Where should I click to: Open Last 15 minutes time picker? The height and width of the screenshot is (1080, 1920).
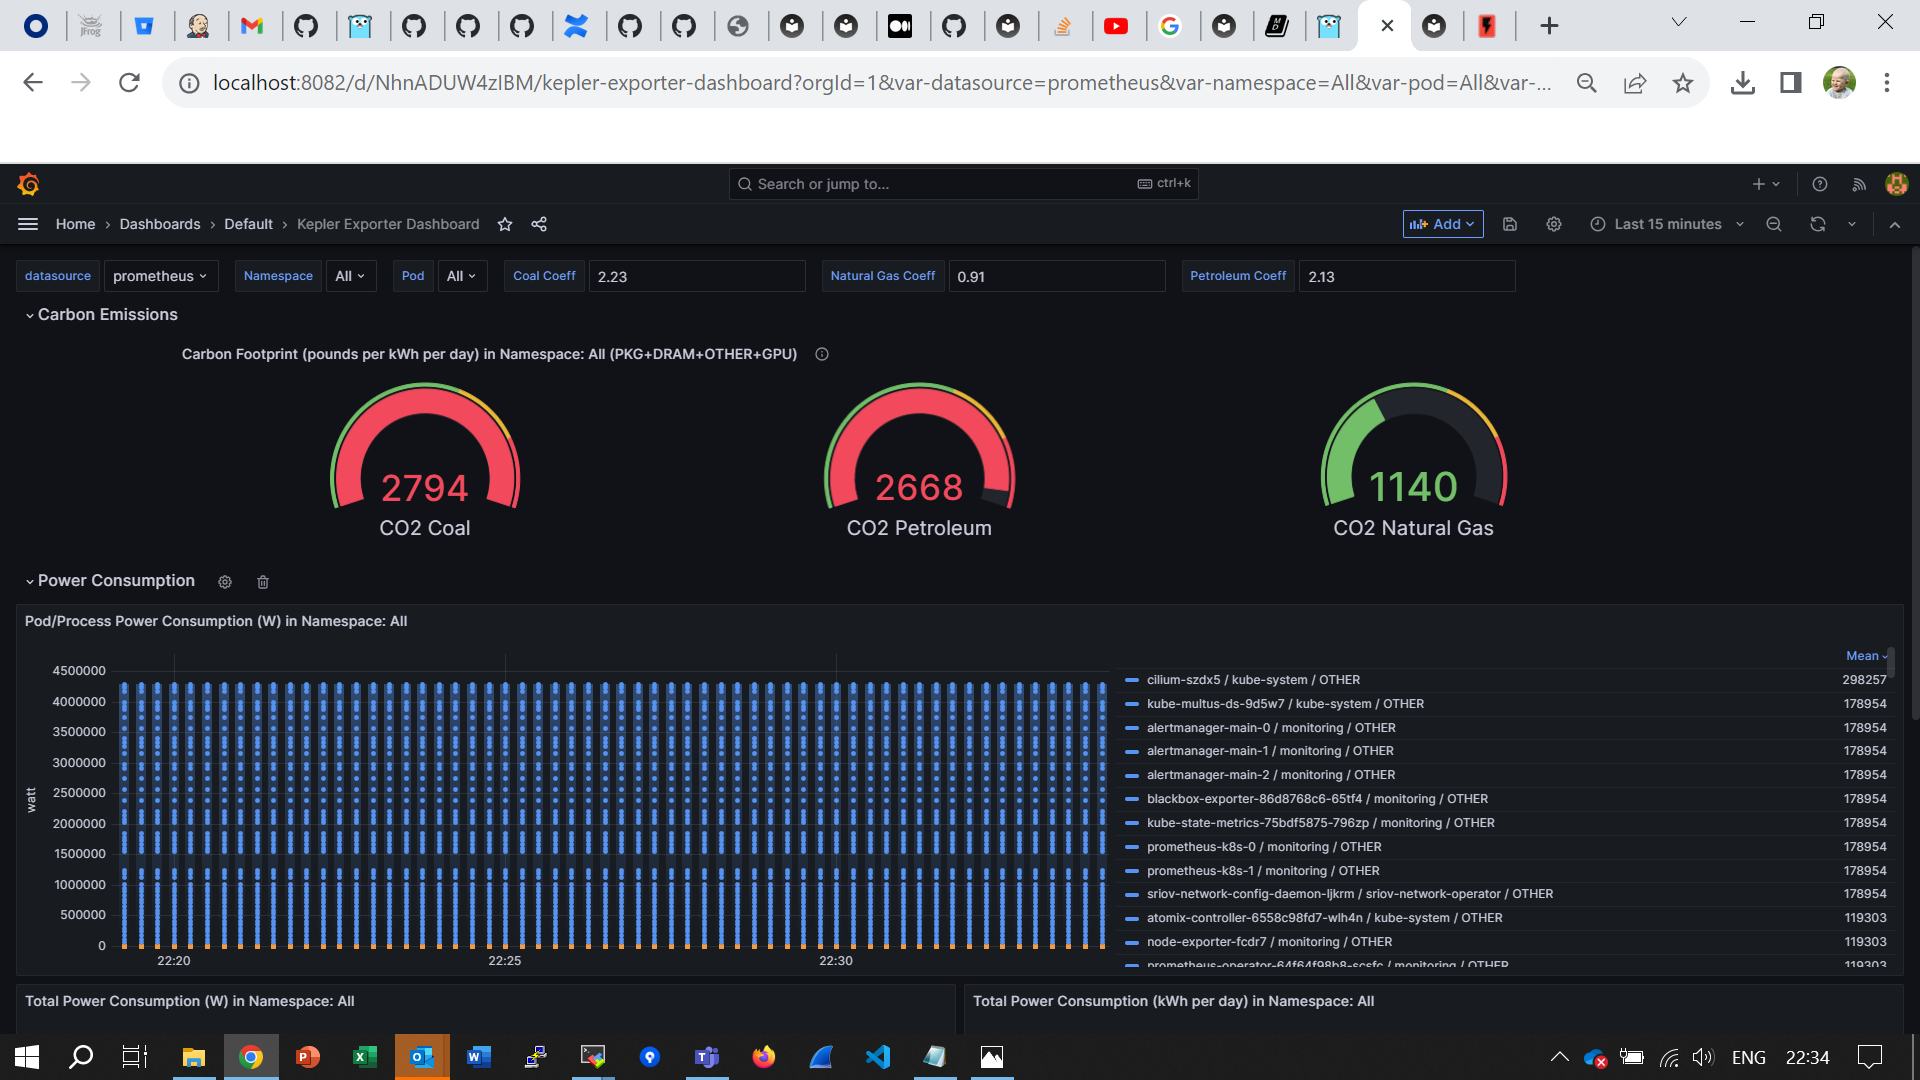click(1667, 224)
